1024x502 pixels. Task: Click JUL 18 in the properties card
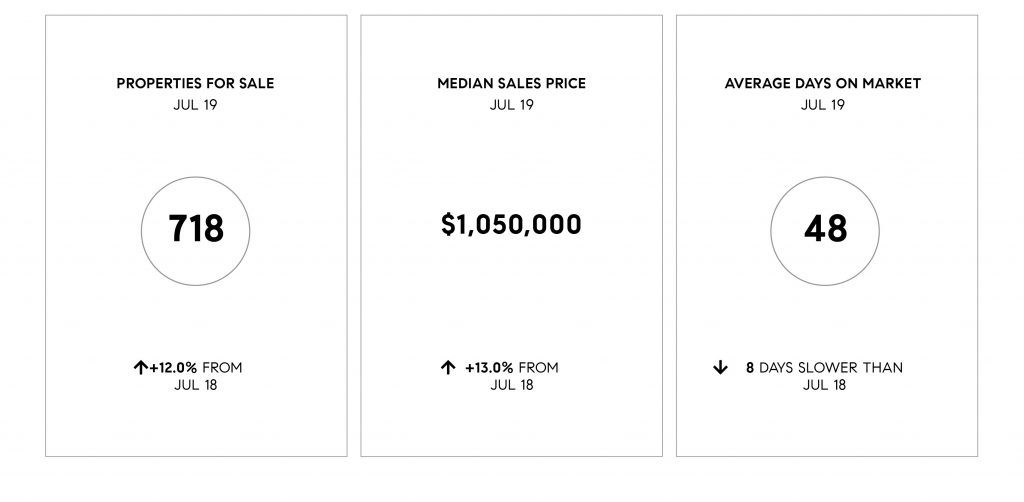[195, 385]
